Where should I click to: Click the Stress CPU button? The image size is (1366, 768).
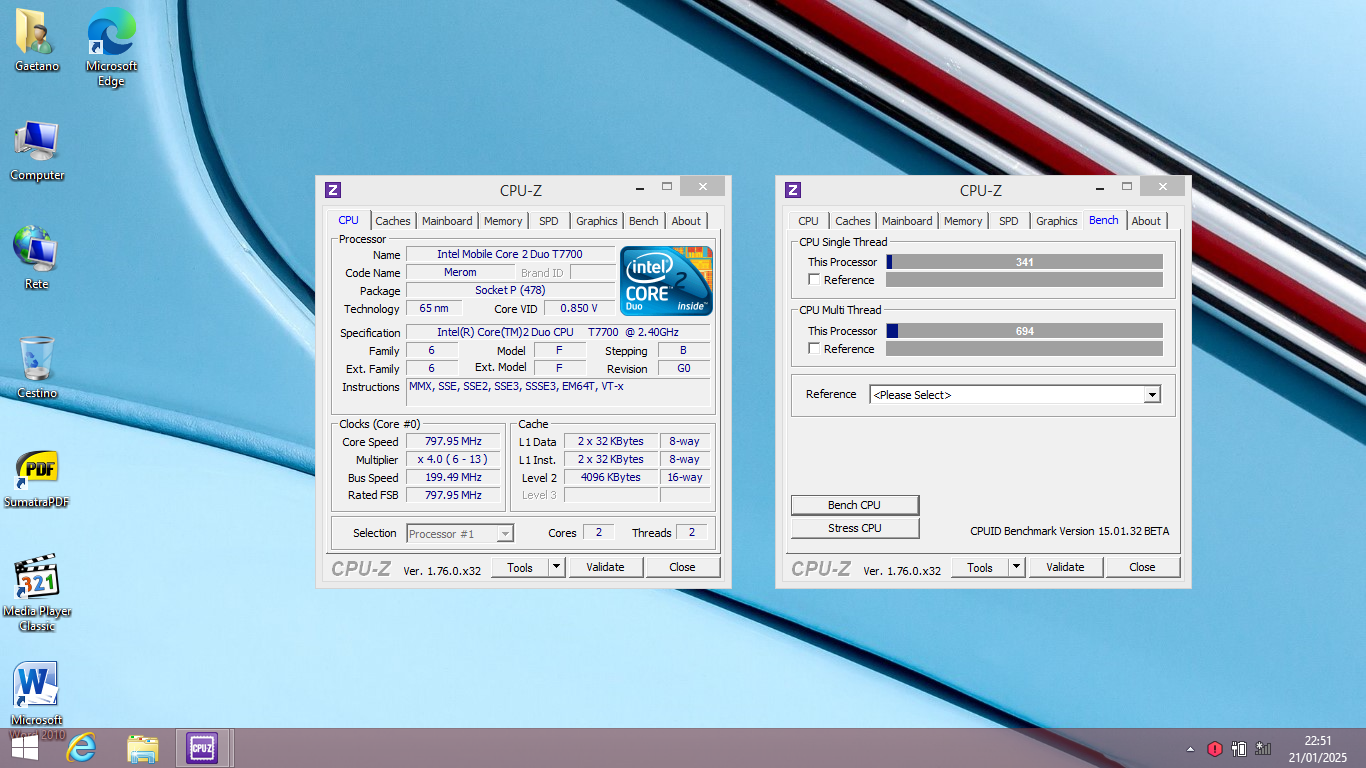pos(854,528)
